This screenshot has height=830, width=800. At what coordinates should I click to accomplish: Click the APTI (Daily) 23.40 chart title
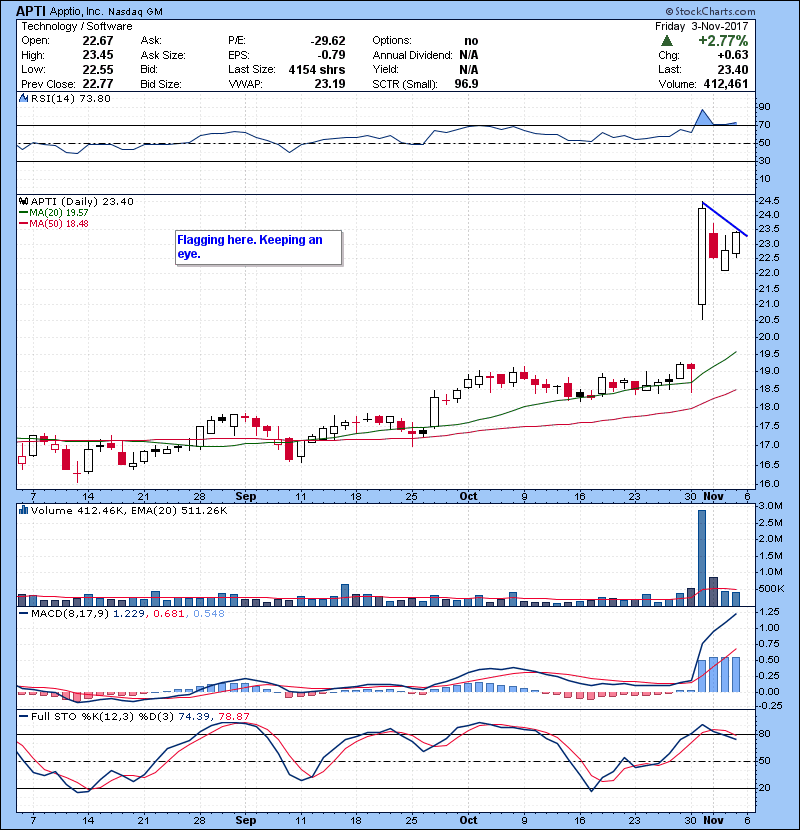(x=82, y=201)
